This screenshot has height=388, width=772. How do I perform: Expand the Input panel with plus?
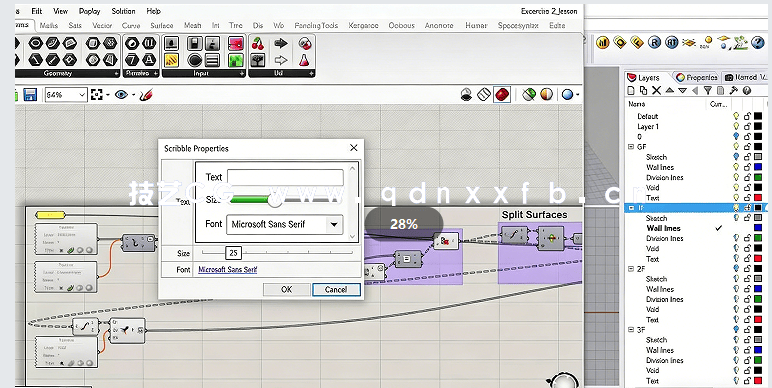point(242,73)
